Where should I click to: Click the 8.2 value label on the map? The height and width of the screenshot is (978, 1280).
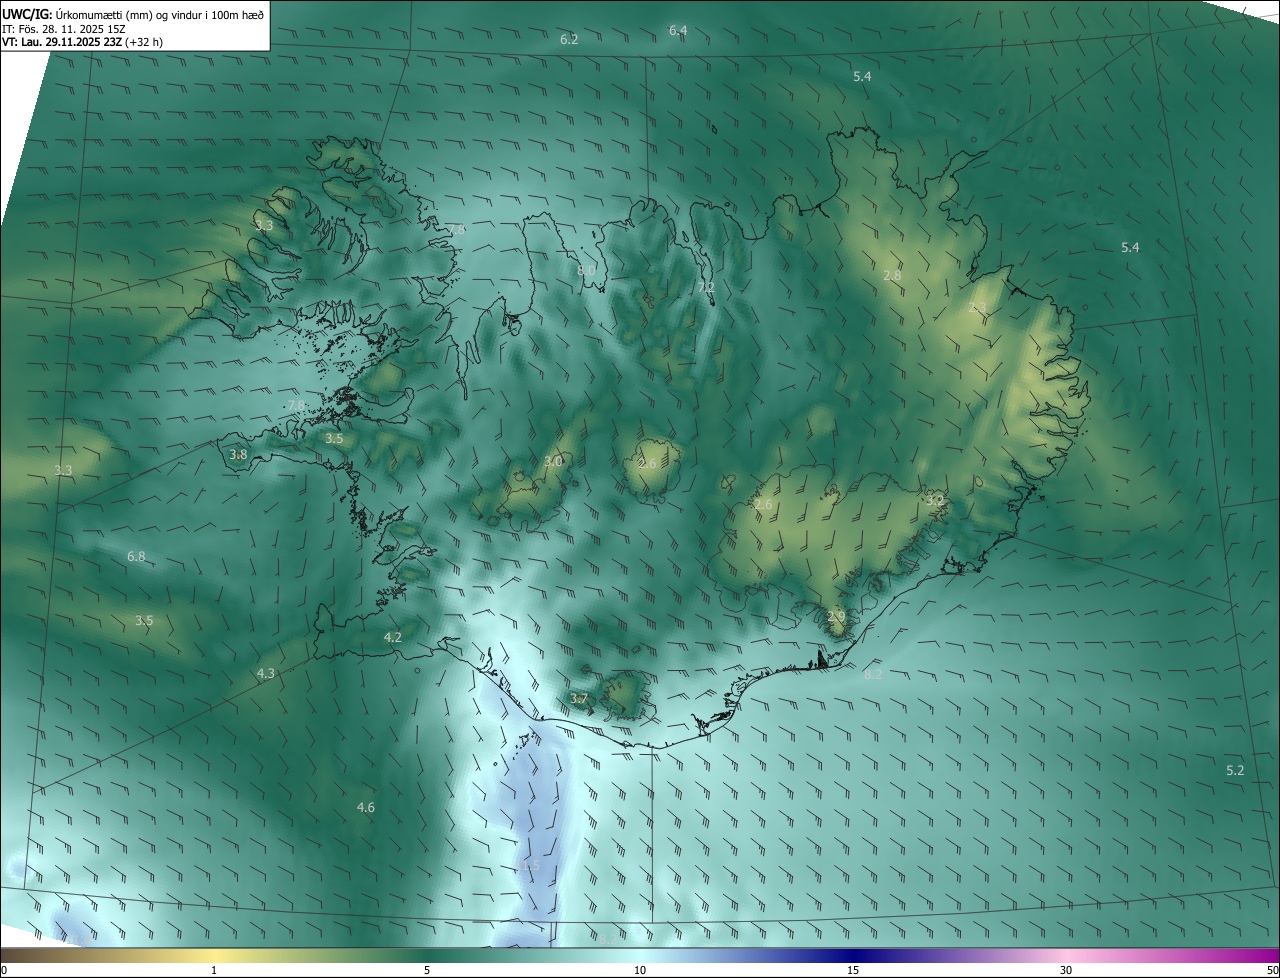(873, 675)
